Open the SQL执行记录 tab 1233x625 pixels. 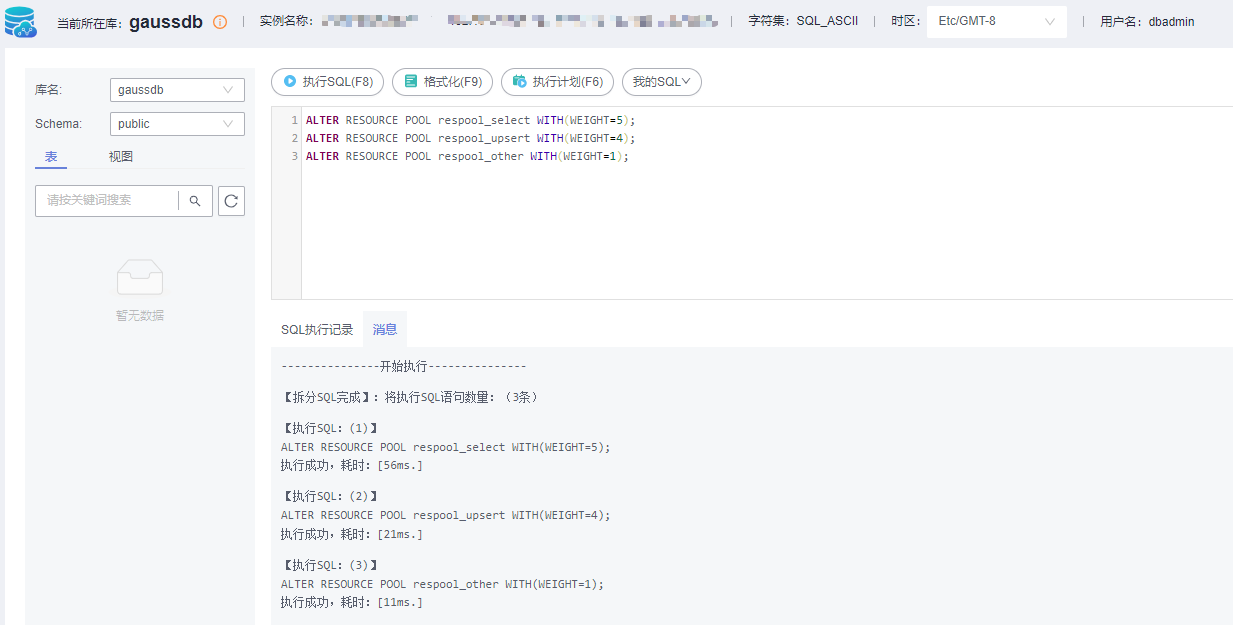pos(317,330)
